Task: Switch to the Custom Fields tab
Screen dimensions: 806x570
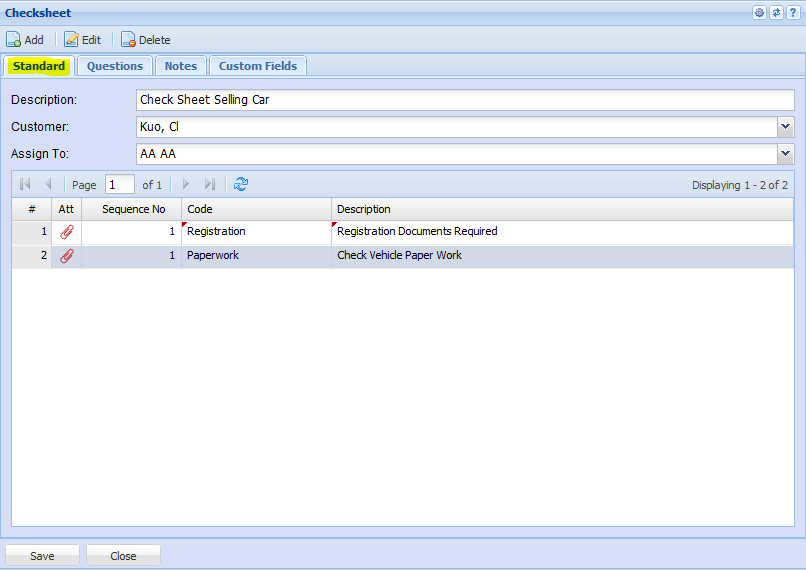Action: [x=258, y=66]
